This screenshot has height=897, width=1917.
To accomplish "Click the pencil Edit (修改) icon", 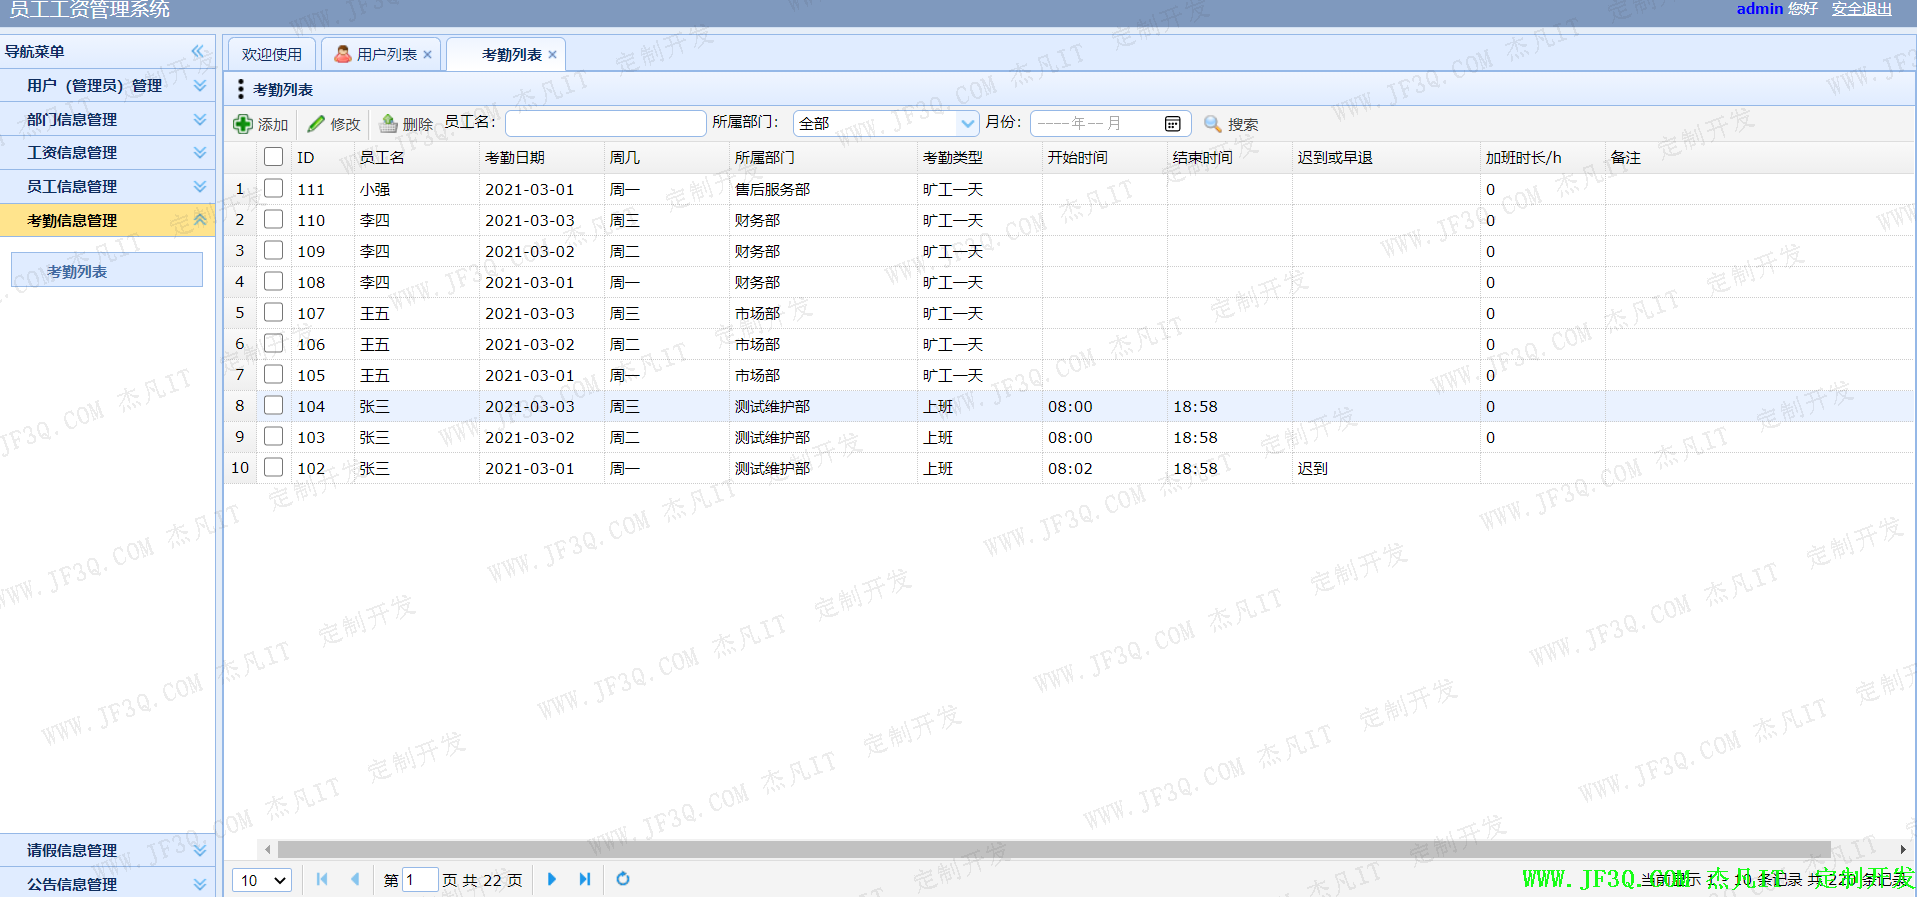I will (317, 124).
